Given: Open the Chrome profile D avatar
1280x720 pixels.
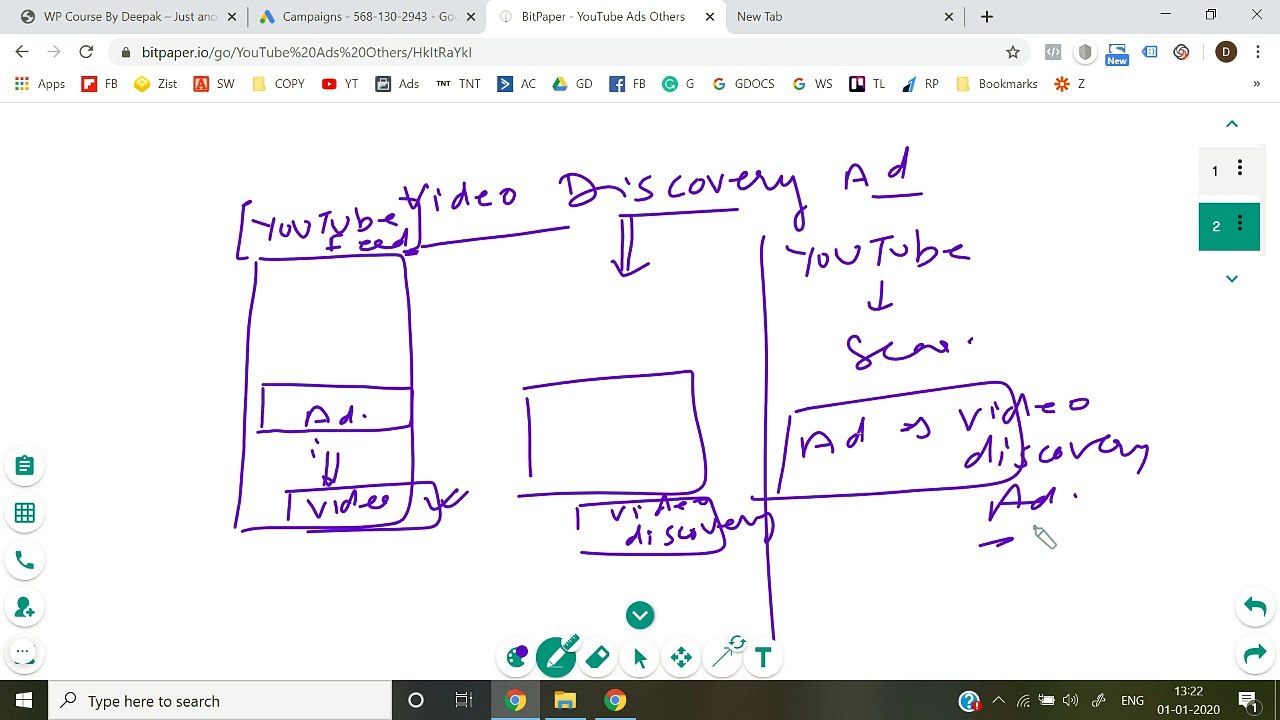Looking at the screenshot, I should click(1226, 52).
